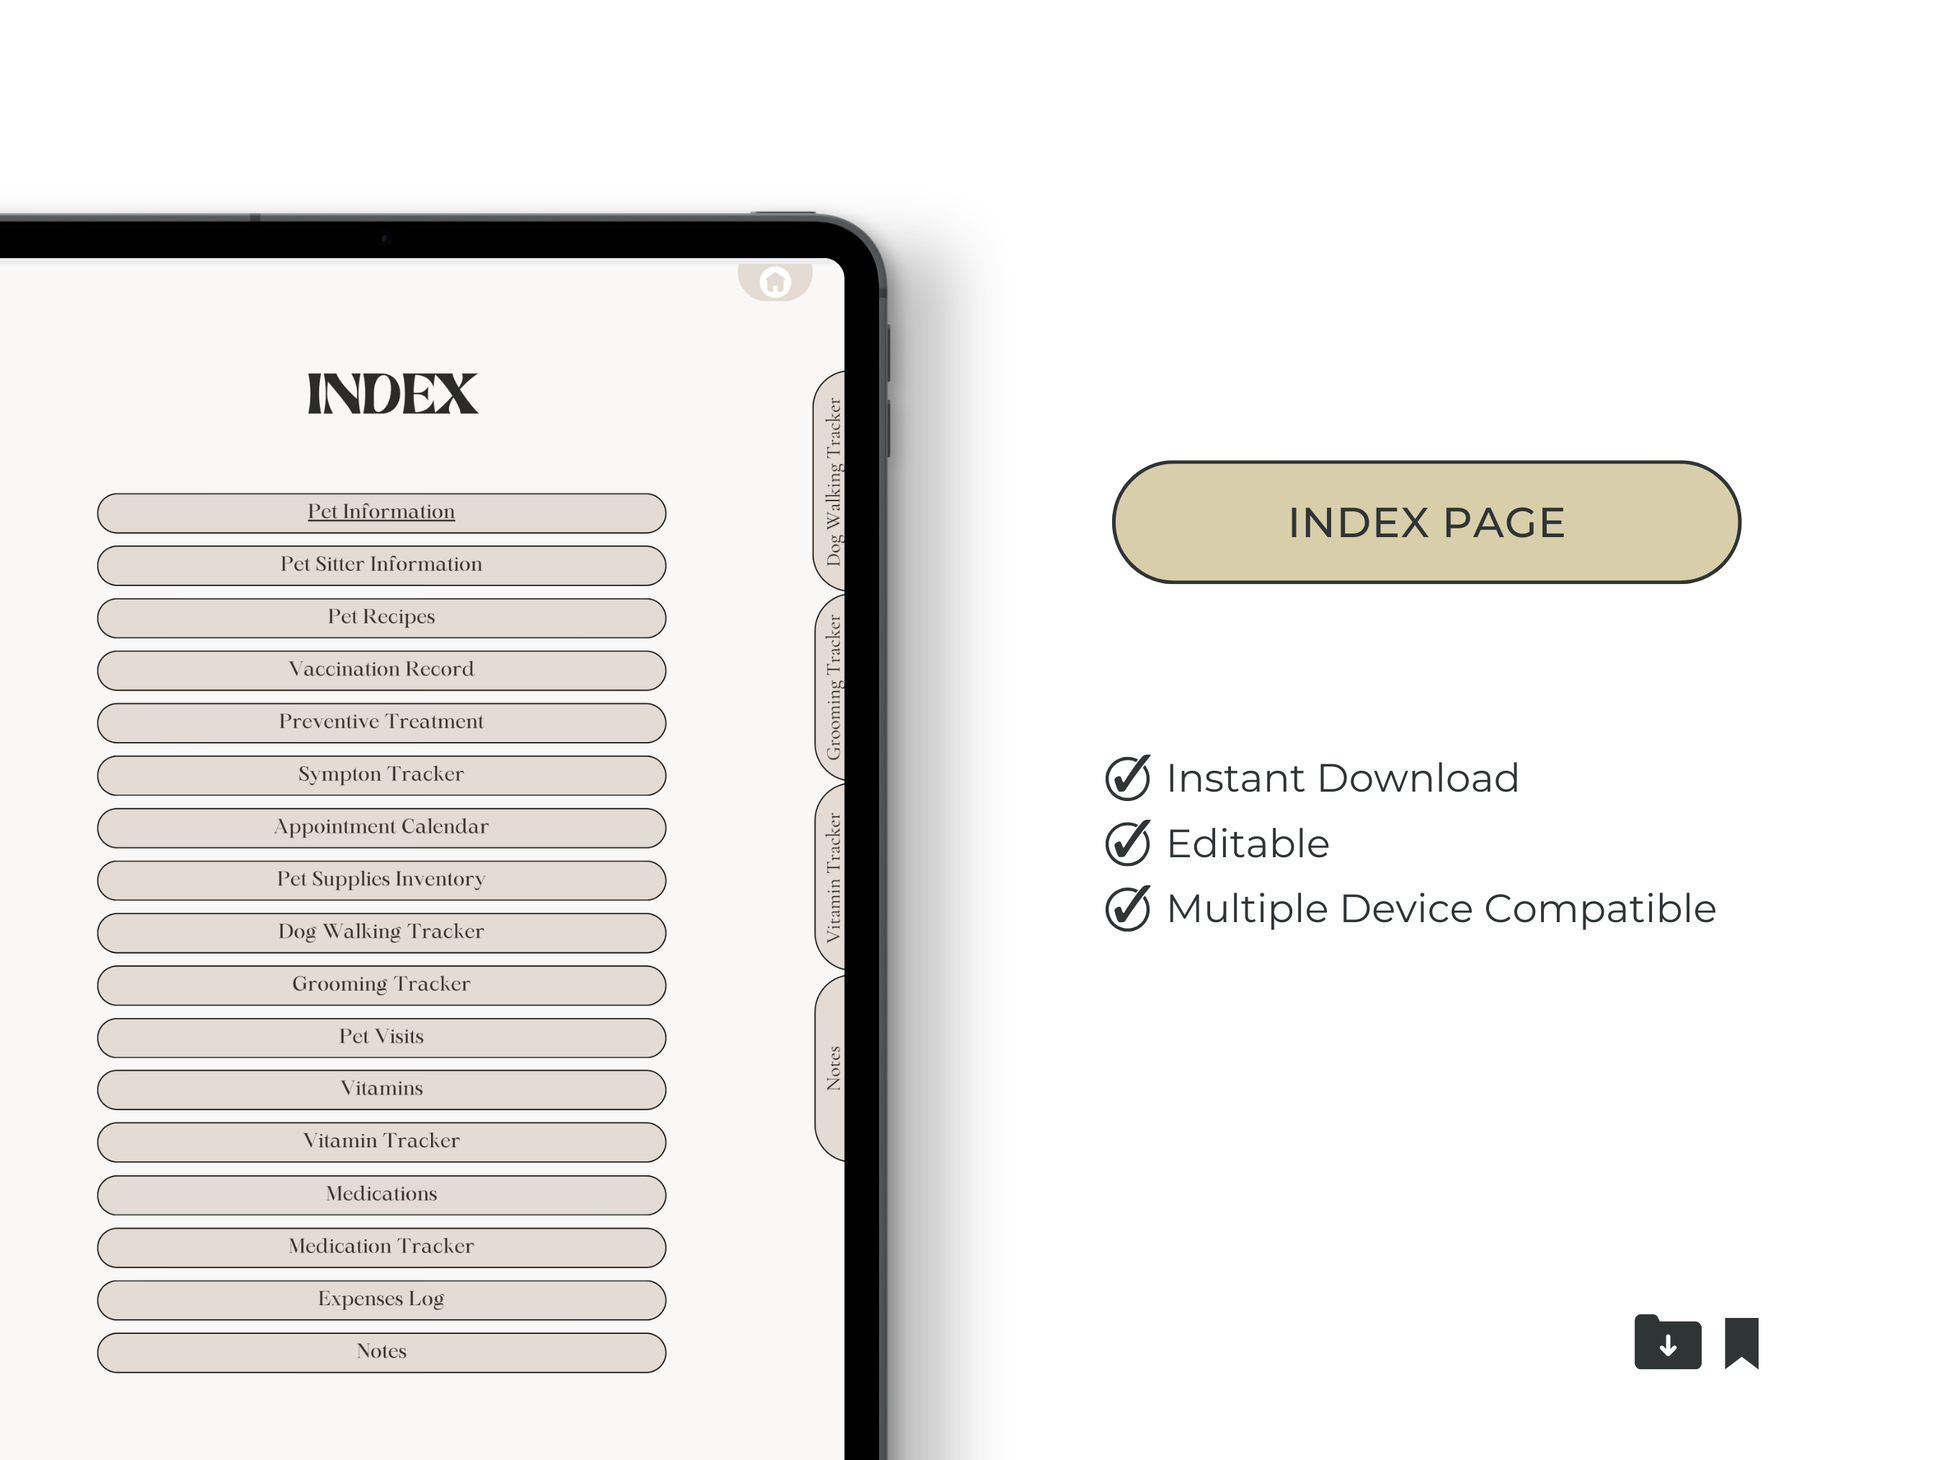Select the Vaccination Record entry
The height and width of the screenshot is (1460, 1946).
coord(381,670)
